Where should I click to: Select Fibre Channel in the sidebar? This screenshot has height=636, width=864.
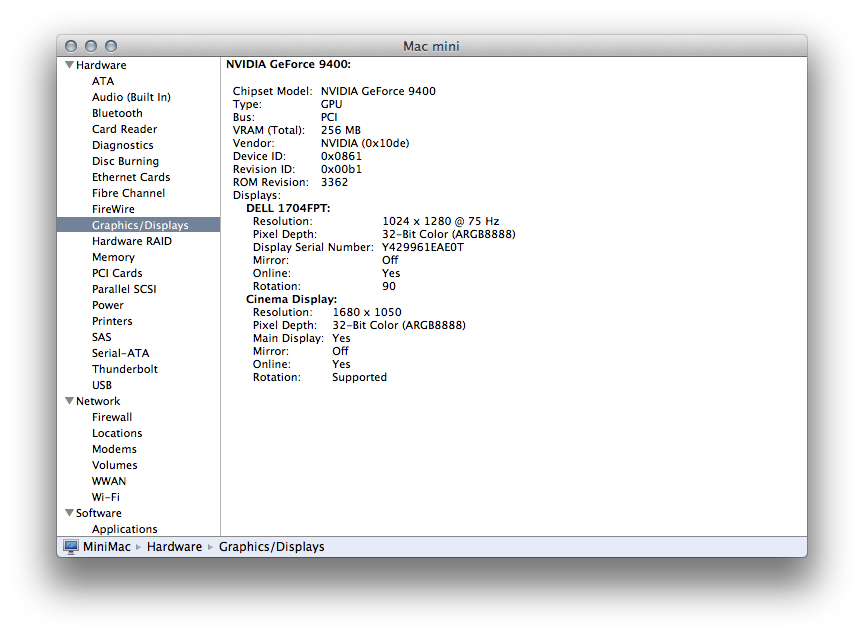click(x=128, y=193)
